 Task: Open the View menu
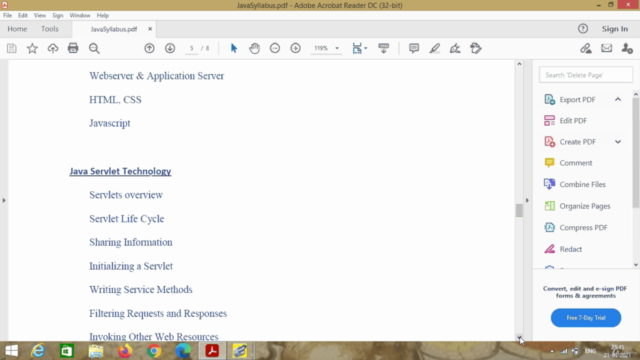click(40, 16)
